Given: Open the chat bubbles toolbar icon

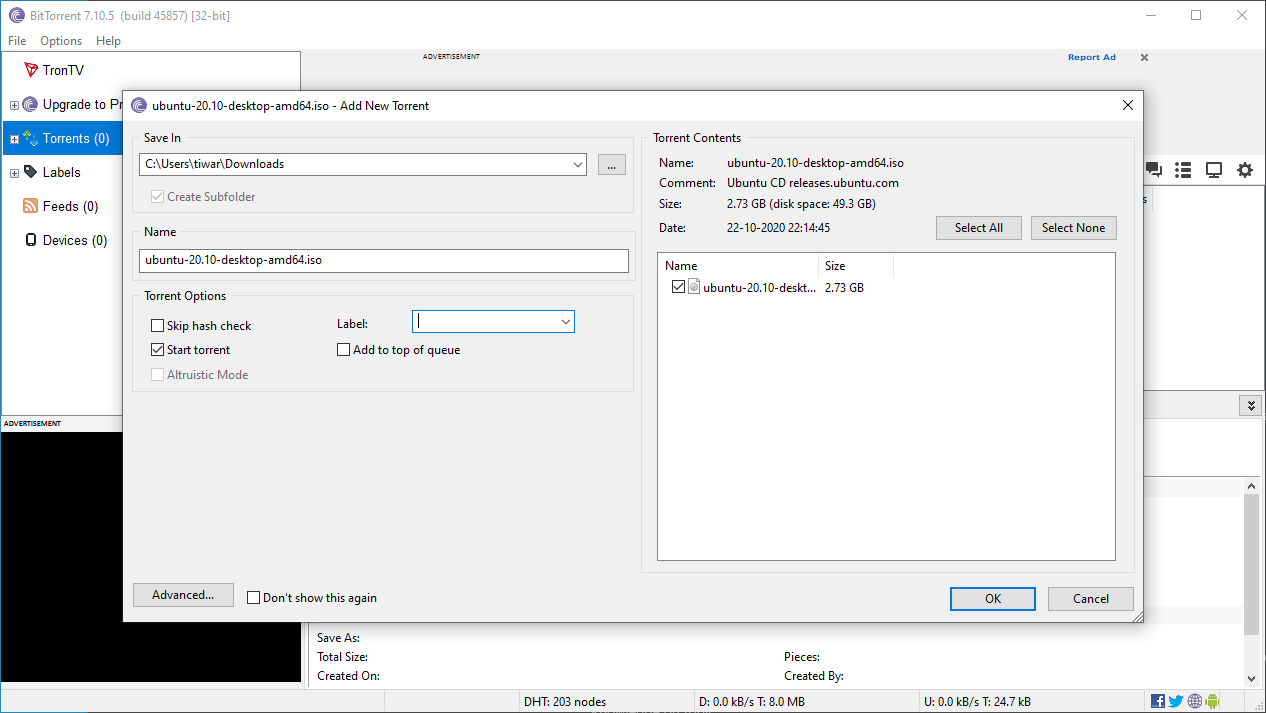Looking at the screenshot, I should pos(1154,170).
